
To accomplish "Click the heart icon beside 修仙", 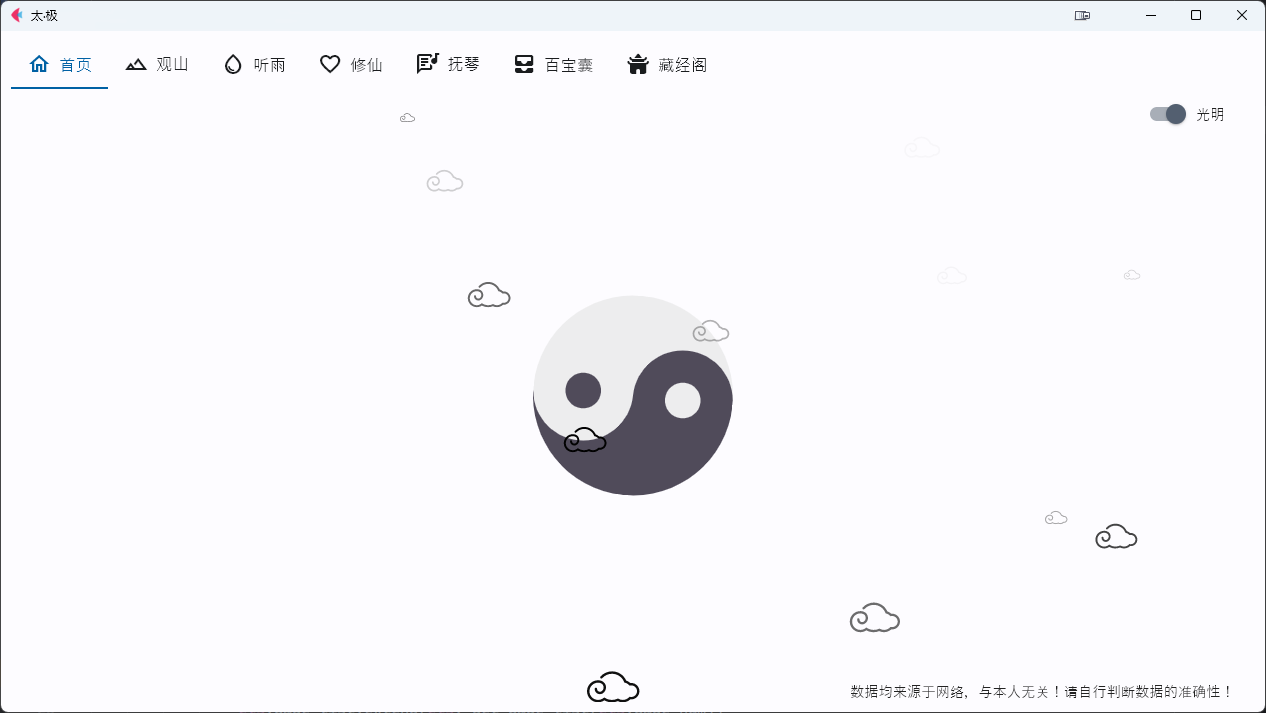I will click(330, 63).
